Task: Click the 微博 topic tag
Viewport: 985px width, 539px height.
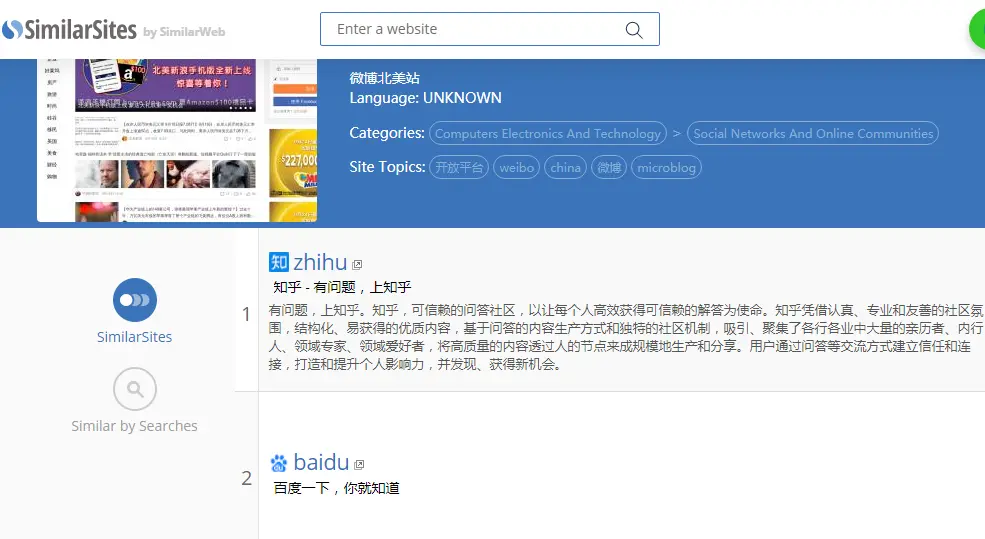Action: [609, 167]
